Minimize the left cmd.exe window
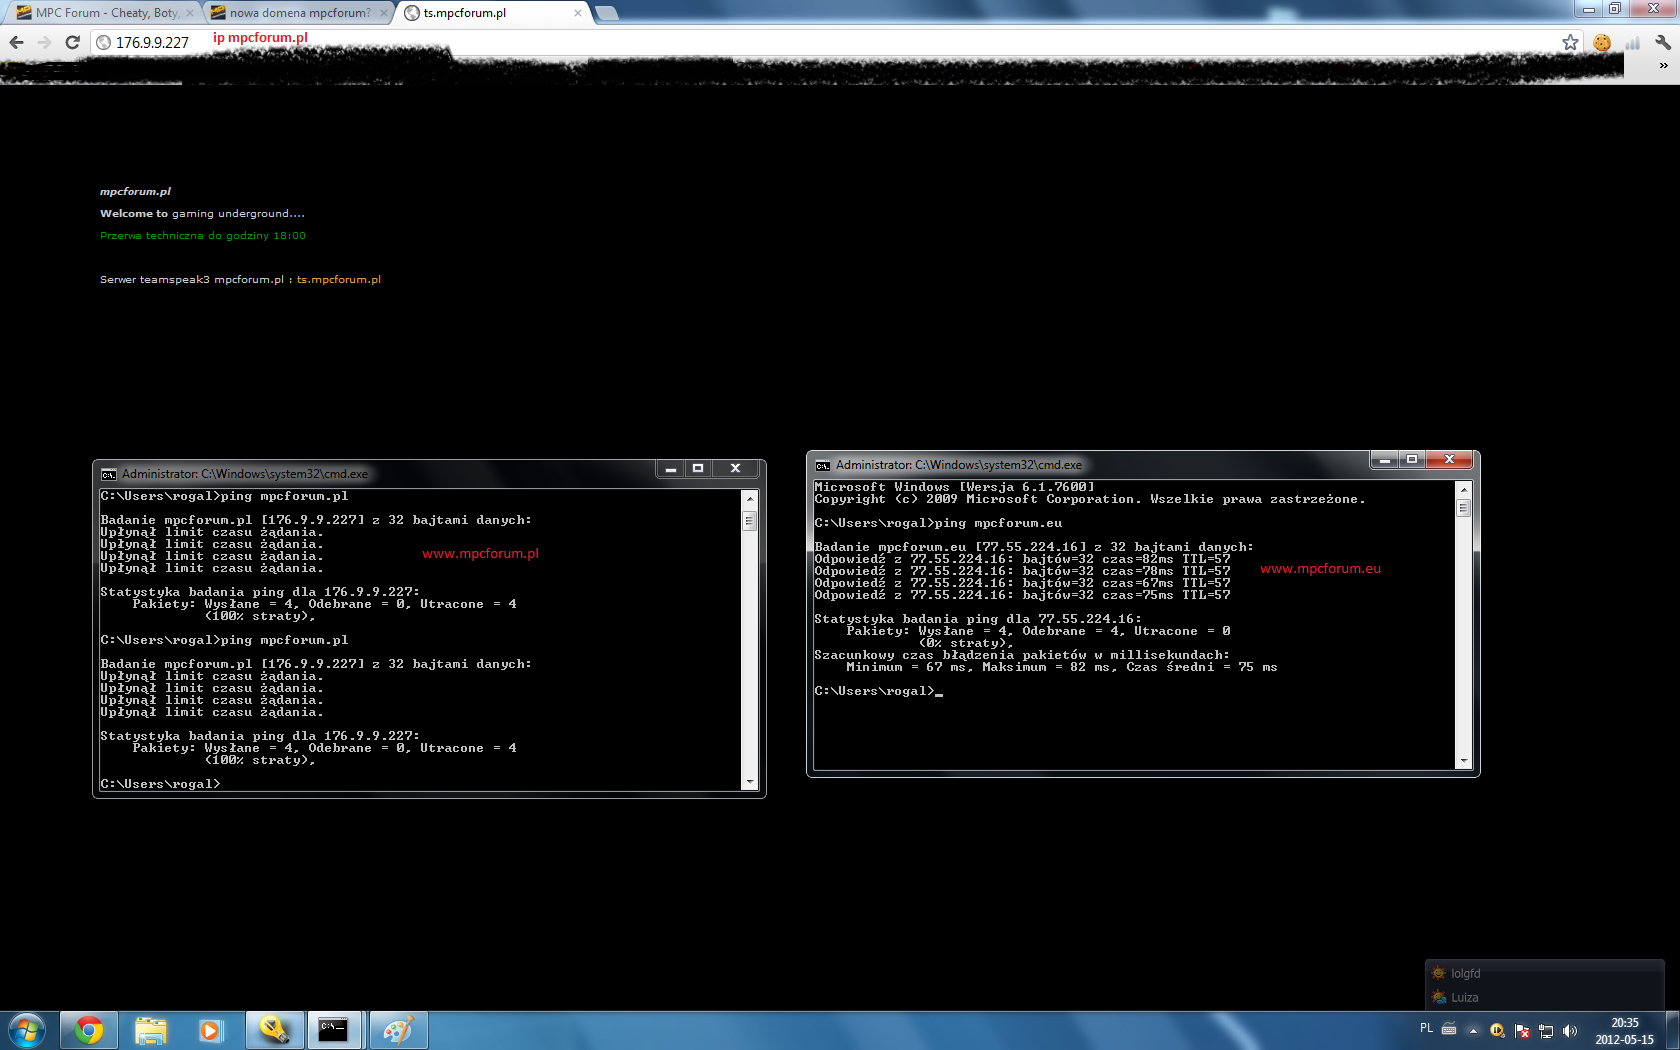This screenshot has height=1050, width=1680. click(671, 469)
